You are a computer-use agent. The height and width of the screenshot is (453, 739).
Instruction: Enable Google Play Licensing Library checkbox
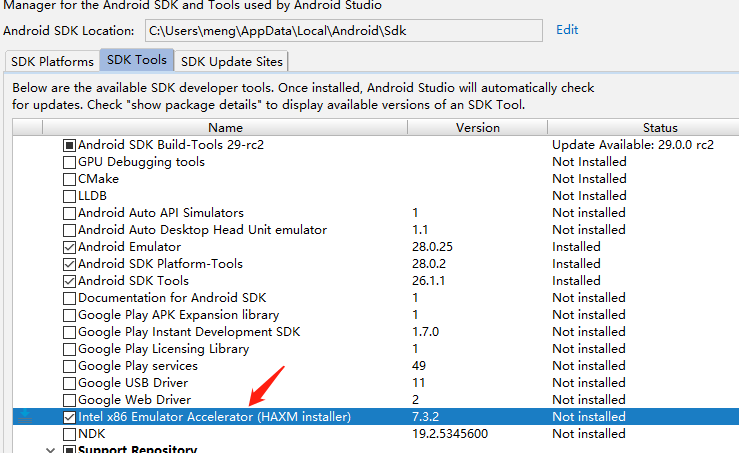coord(69,349)
